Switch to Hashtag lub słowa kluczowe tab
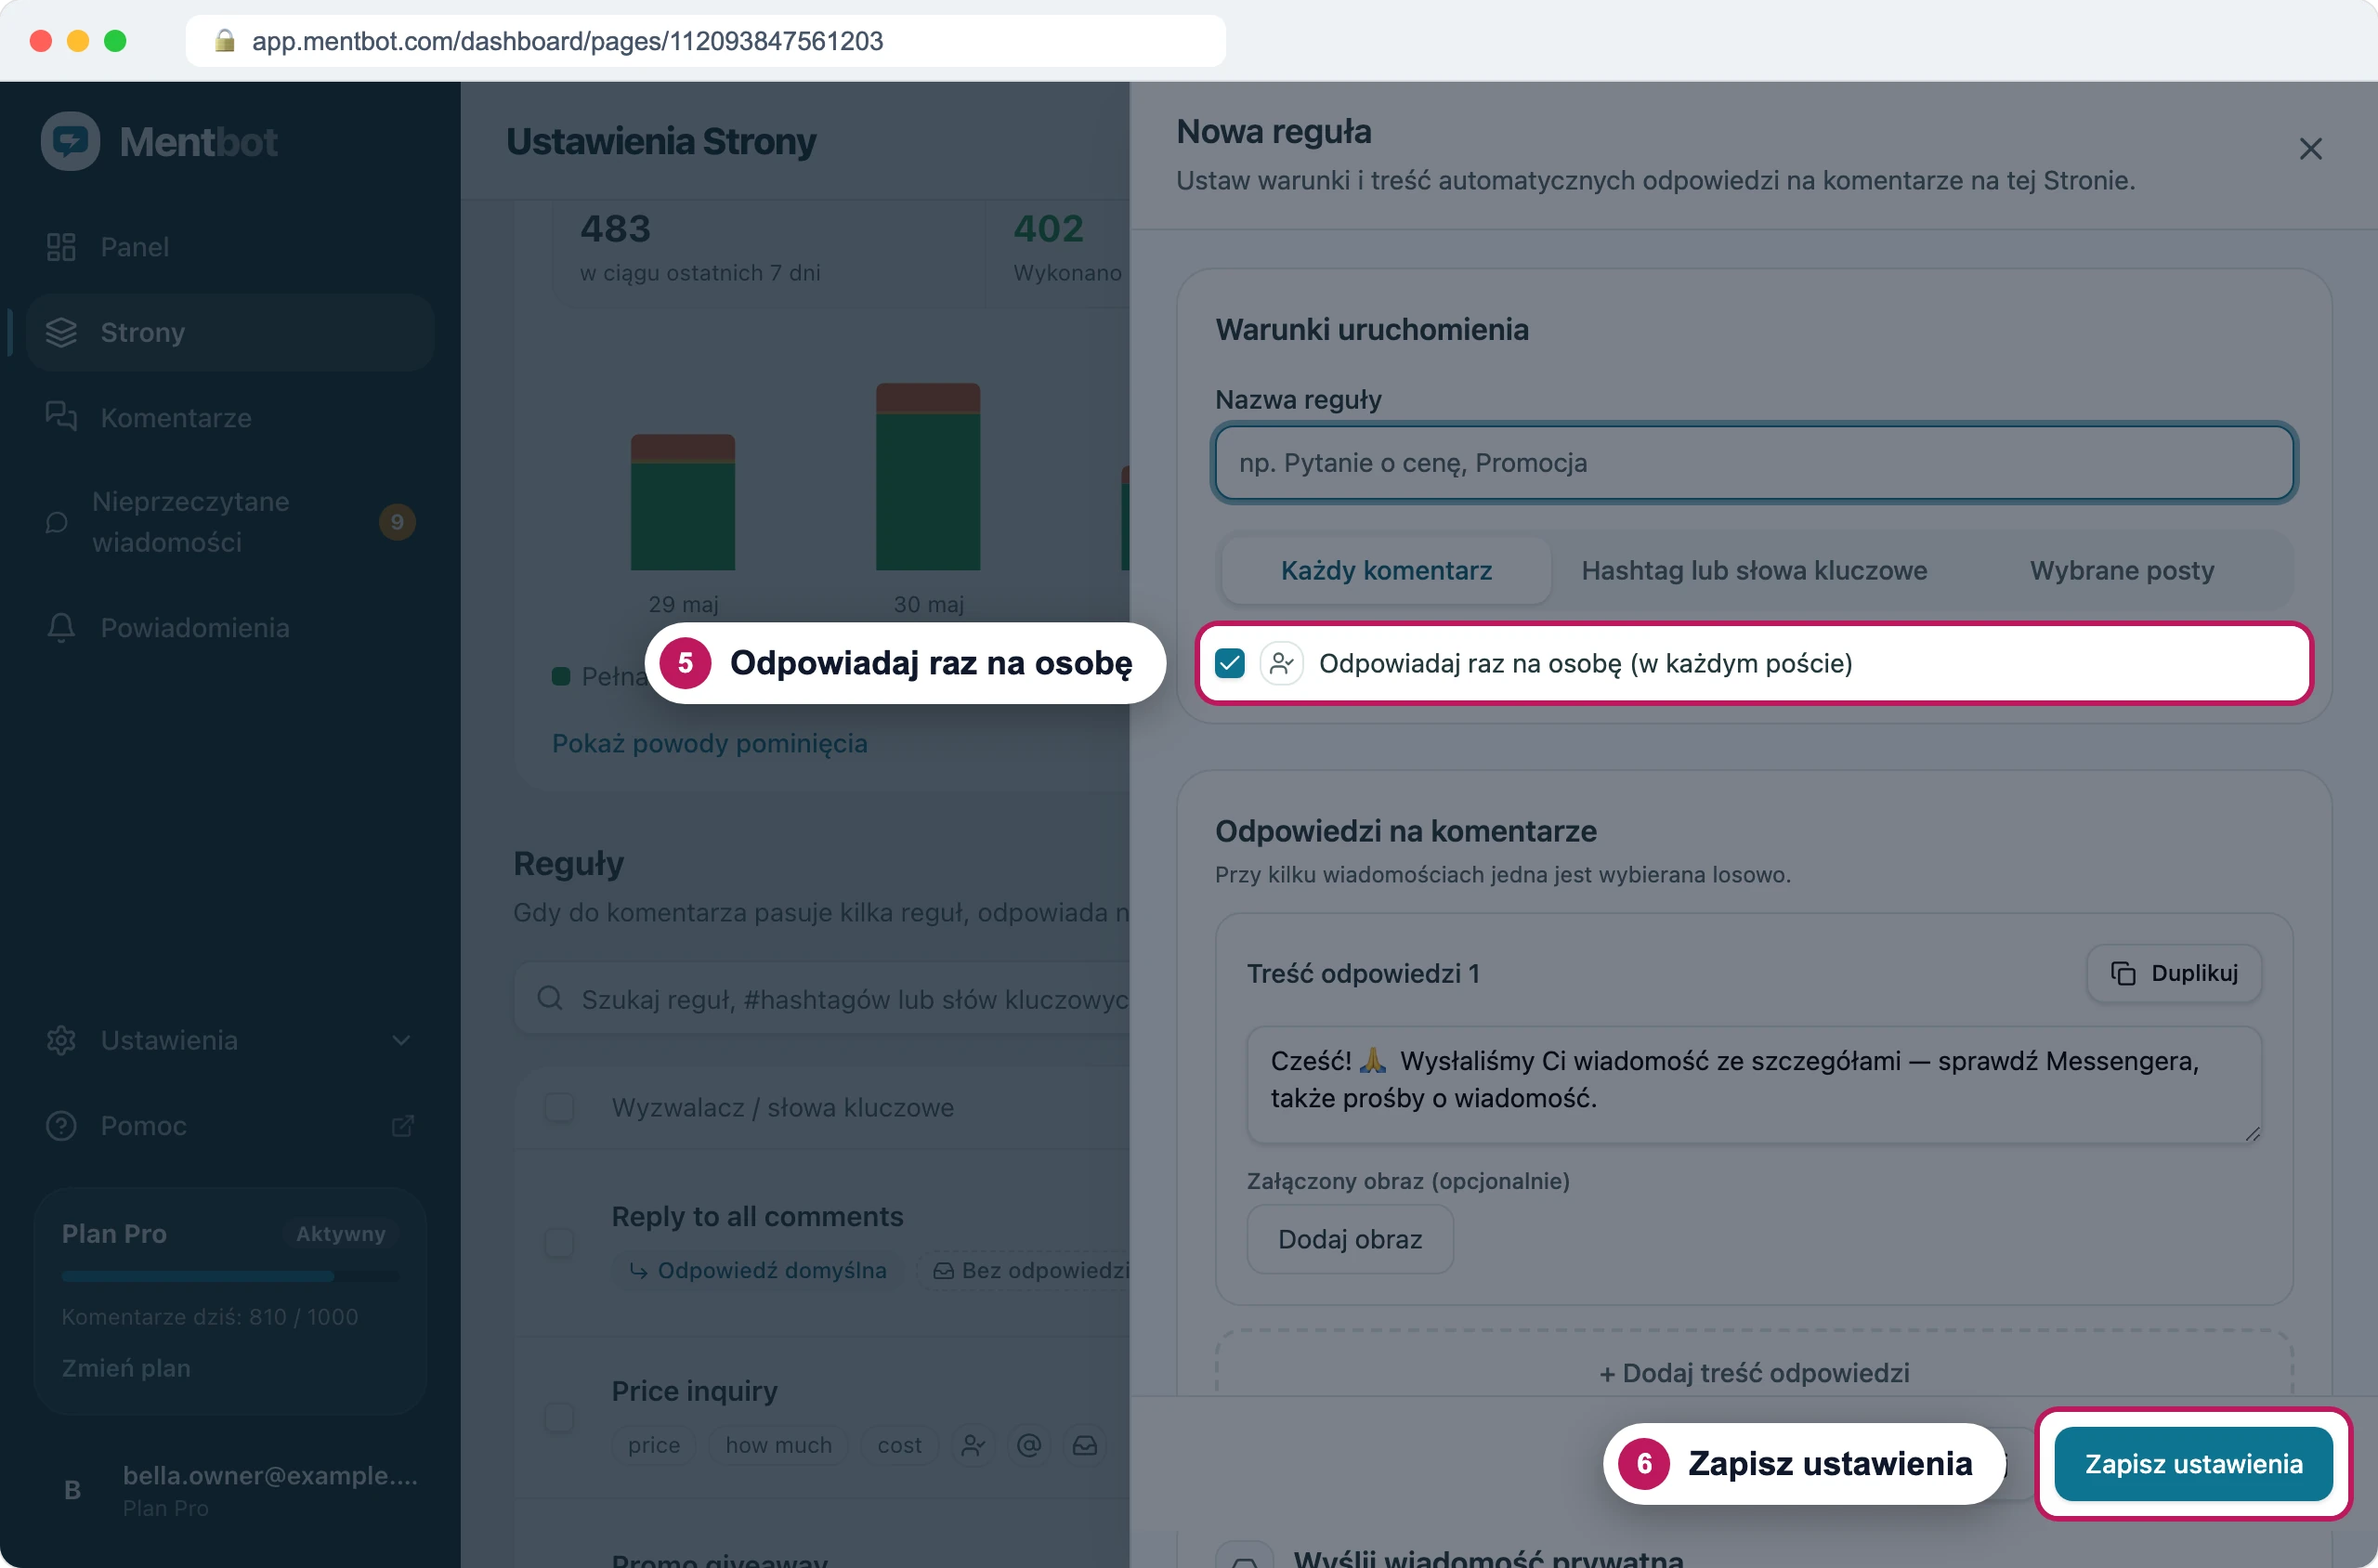2378x1568 pixels. (1754, 570)
